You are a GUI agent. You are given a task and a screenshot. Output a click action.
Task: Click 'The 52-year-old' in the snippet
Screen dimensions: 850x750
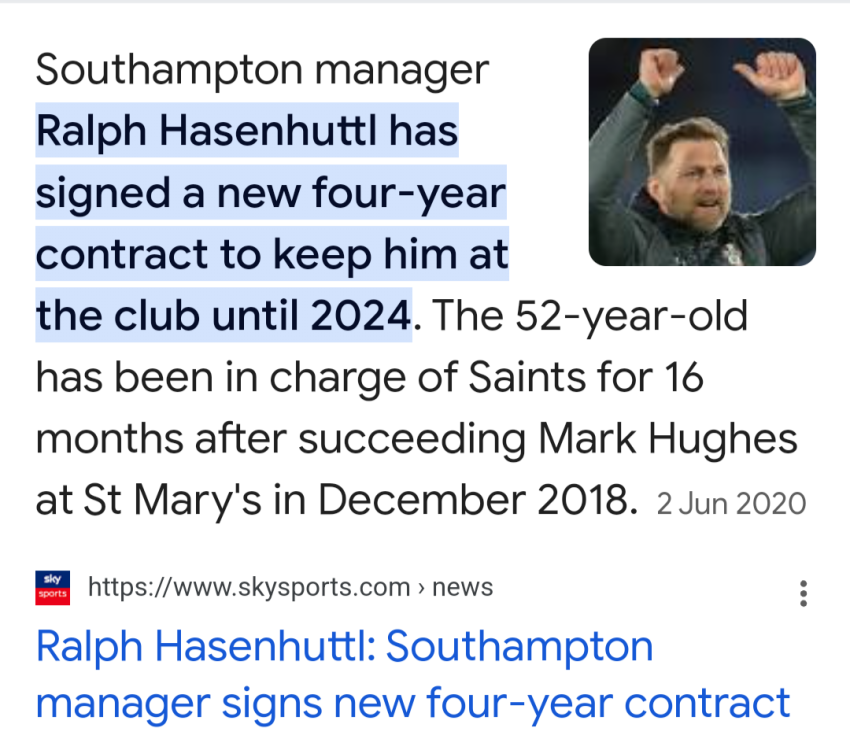point(591,317)
